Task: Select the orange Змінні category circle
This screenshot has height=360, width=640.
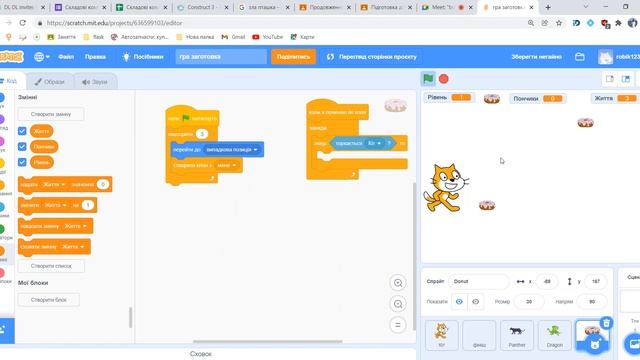Action: tap(2, 251)
